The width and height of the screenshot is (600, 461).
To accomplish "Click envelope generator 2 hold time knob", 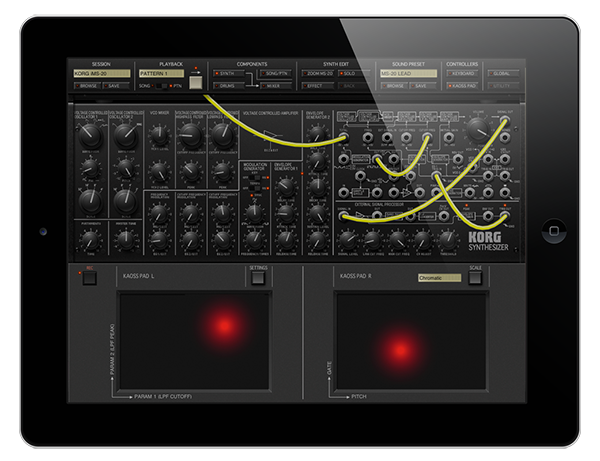I will [x=317, y=135].
